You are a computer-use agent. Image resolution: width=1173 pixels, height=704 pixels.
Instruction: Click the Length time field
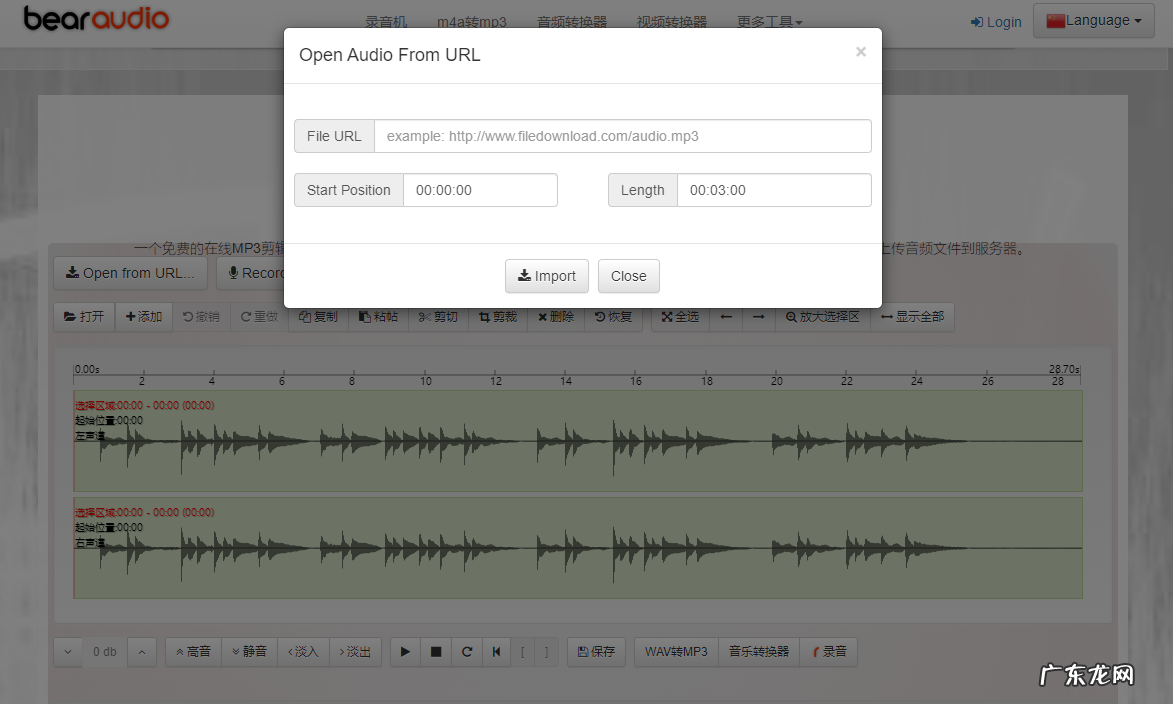[x=773, y=190]
